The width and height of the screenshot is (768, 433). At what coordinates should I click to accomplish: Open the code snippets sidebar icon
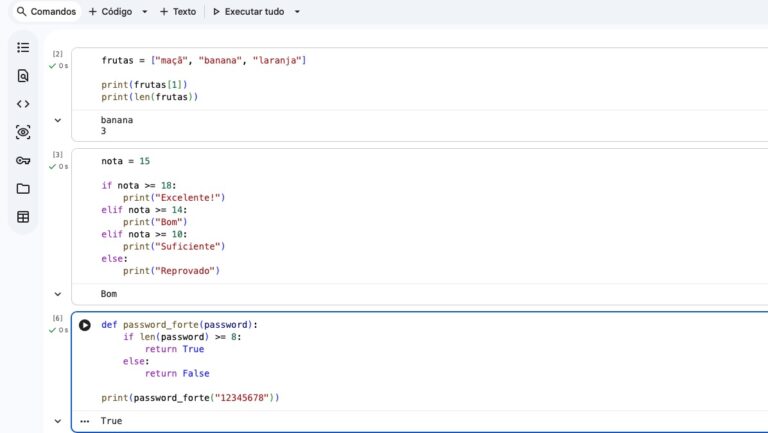click(x=23, y=104)
